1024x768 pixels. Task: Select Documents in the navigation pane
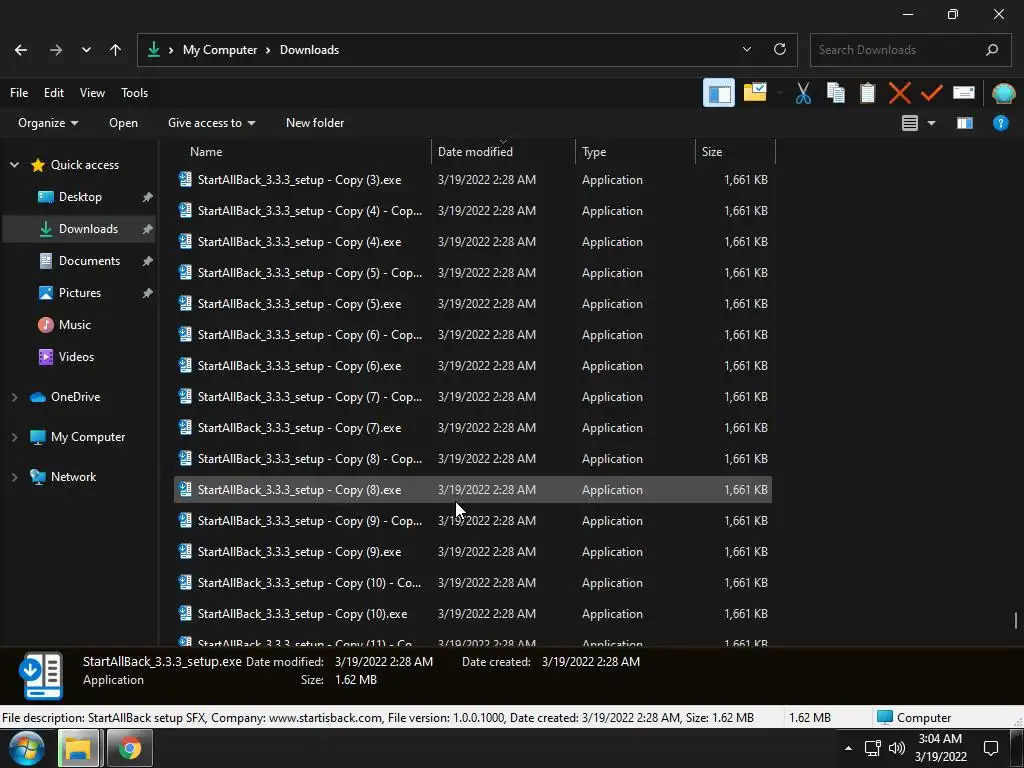click(89, 261)
